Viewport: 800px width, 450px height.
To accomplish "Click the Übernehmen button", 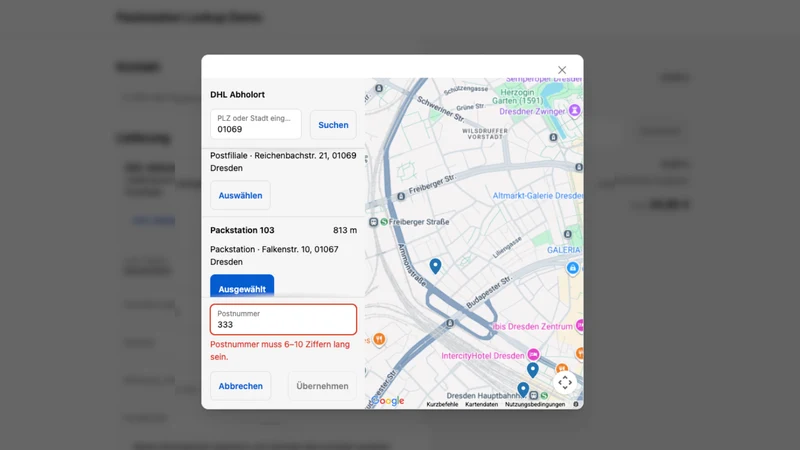I will pos(322,386).
